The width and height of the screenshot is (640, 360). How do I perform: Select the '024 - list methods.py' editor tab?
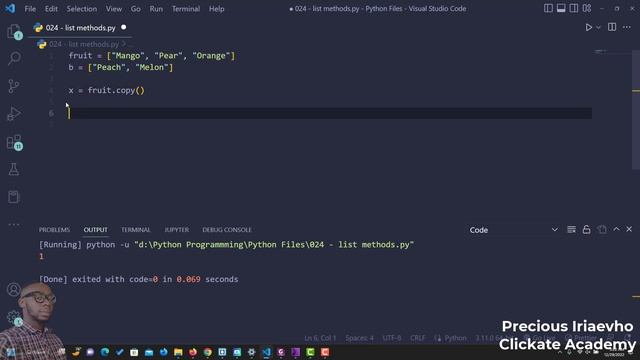(x=80, y=28)
